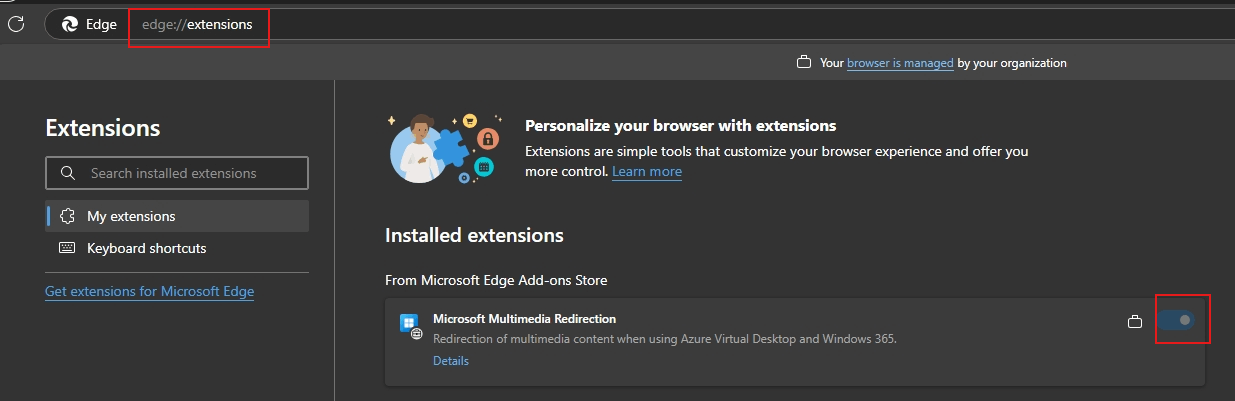Click the Installed extensions heading
This screenshot has width=1235, height=401.
click(x=474, y=236)
